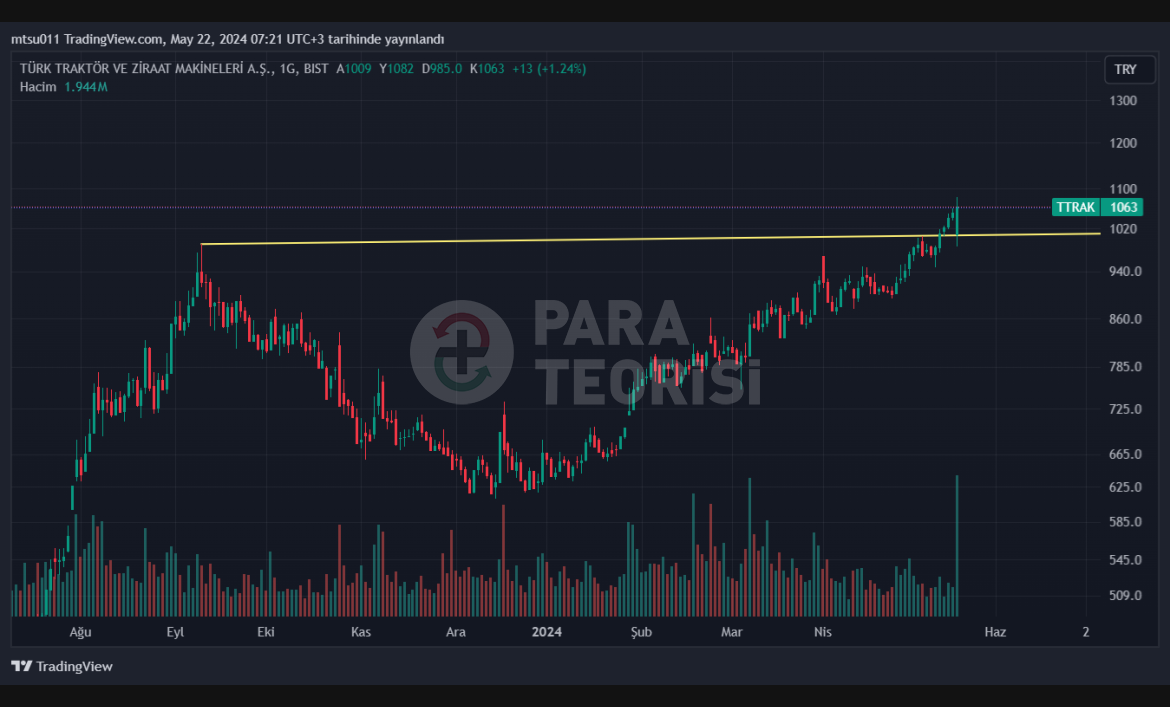This screenshot has width=1170, height=707.
Task: Click the Eki month label on time axis
Action: tap(266, 632)
